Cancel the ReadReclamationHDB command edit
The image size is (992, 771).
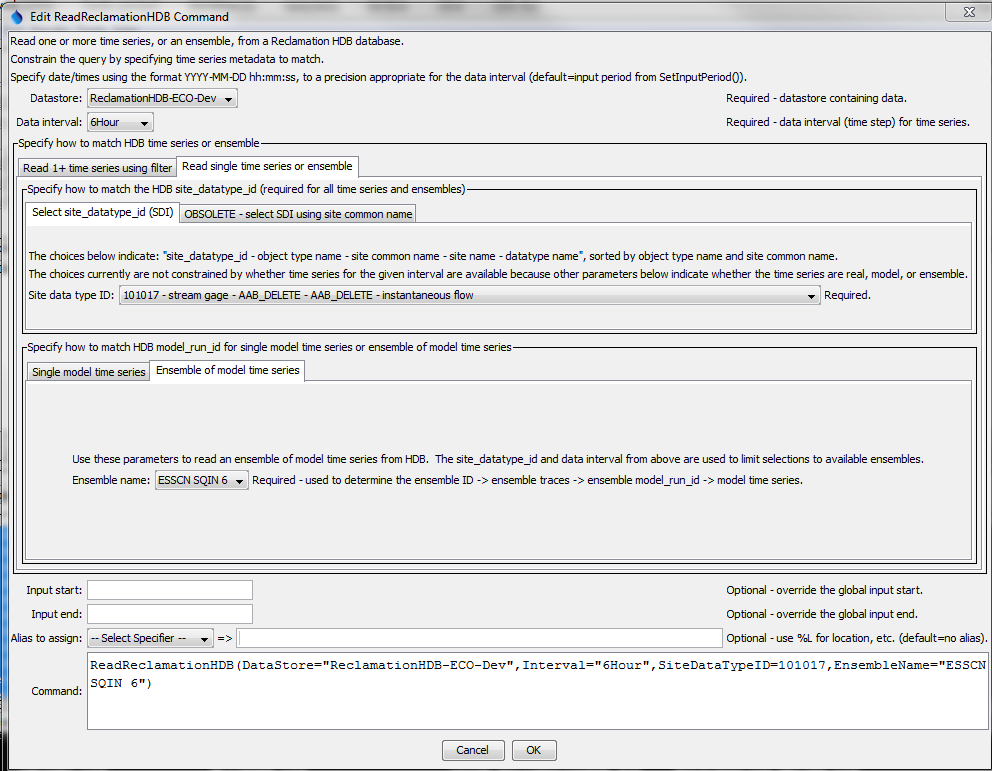pyautogui.click(x=472, y=749)
